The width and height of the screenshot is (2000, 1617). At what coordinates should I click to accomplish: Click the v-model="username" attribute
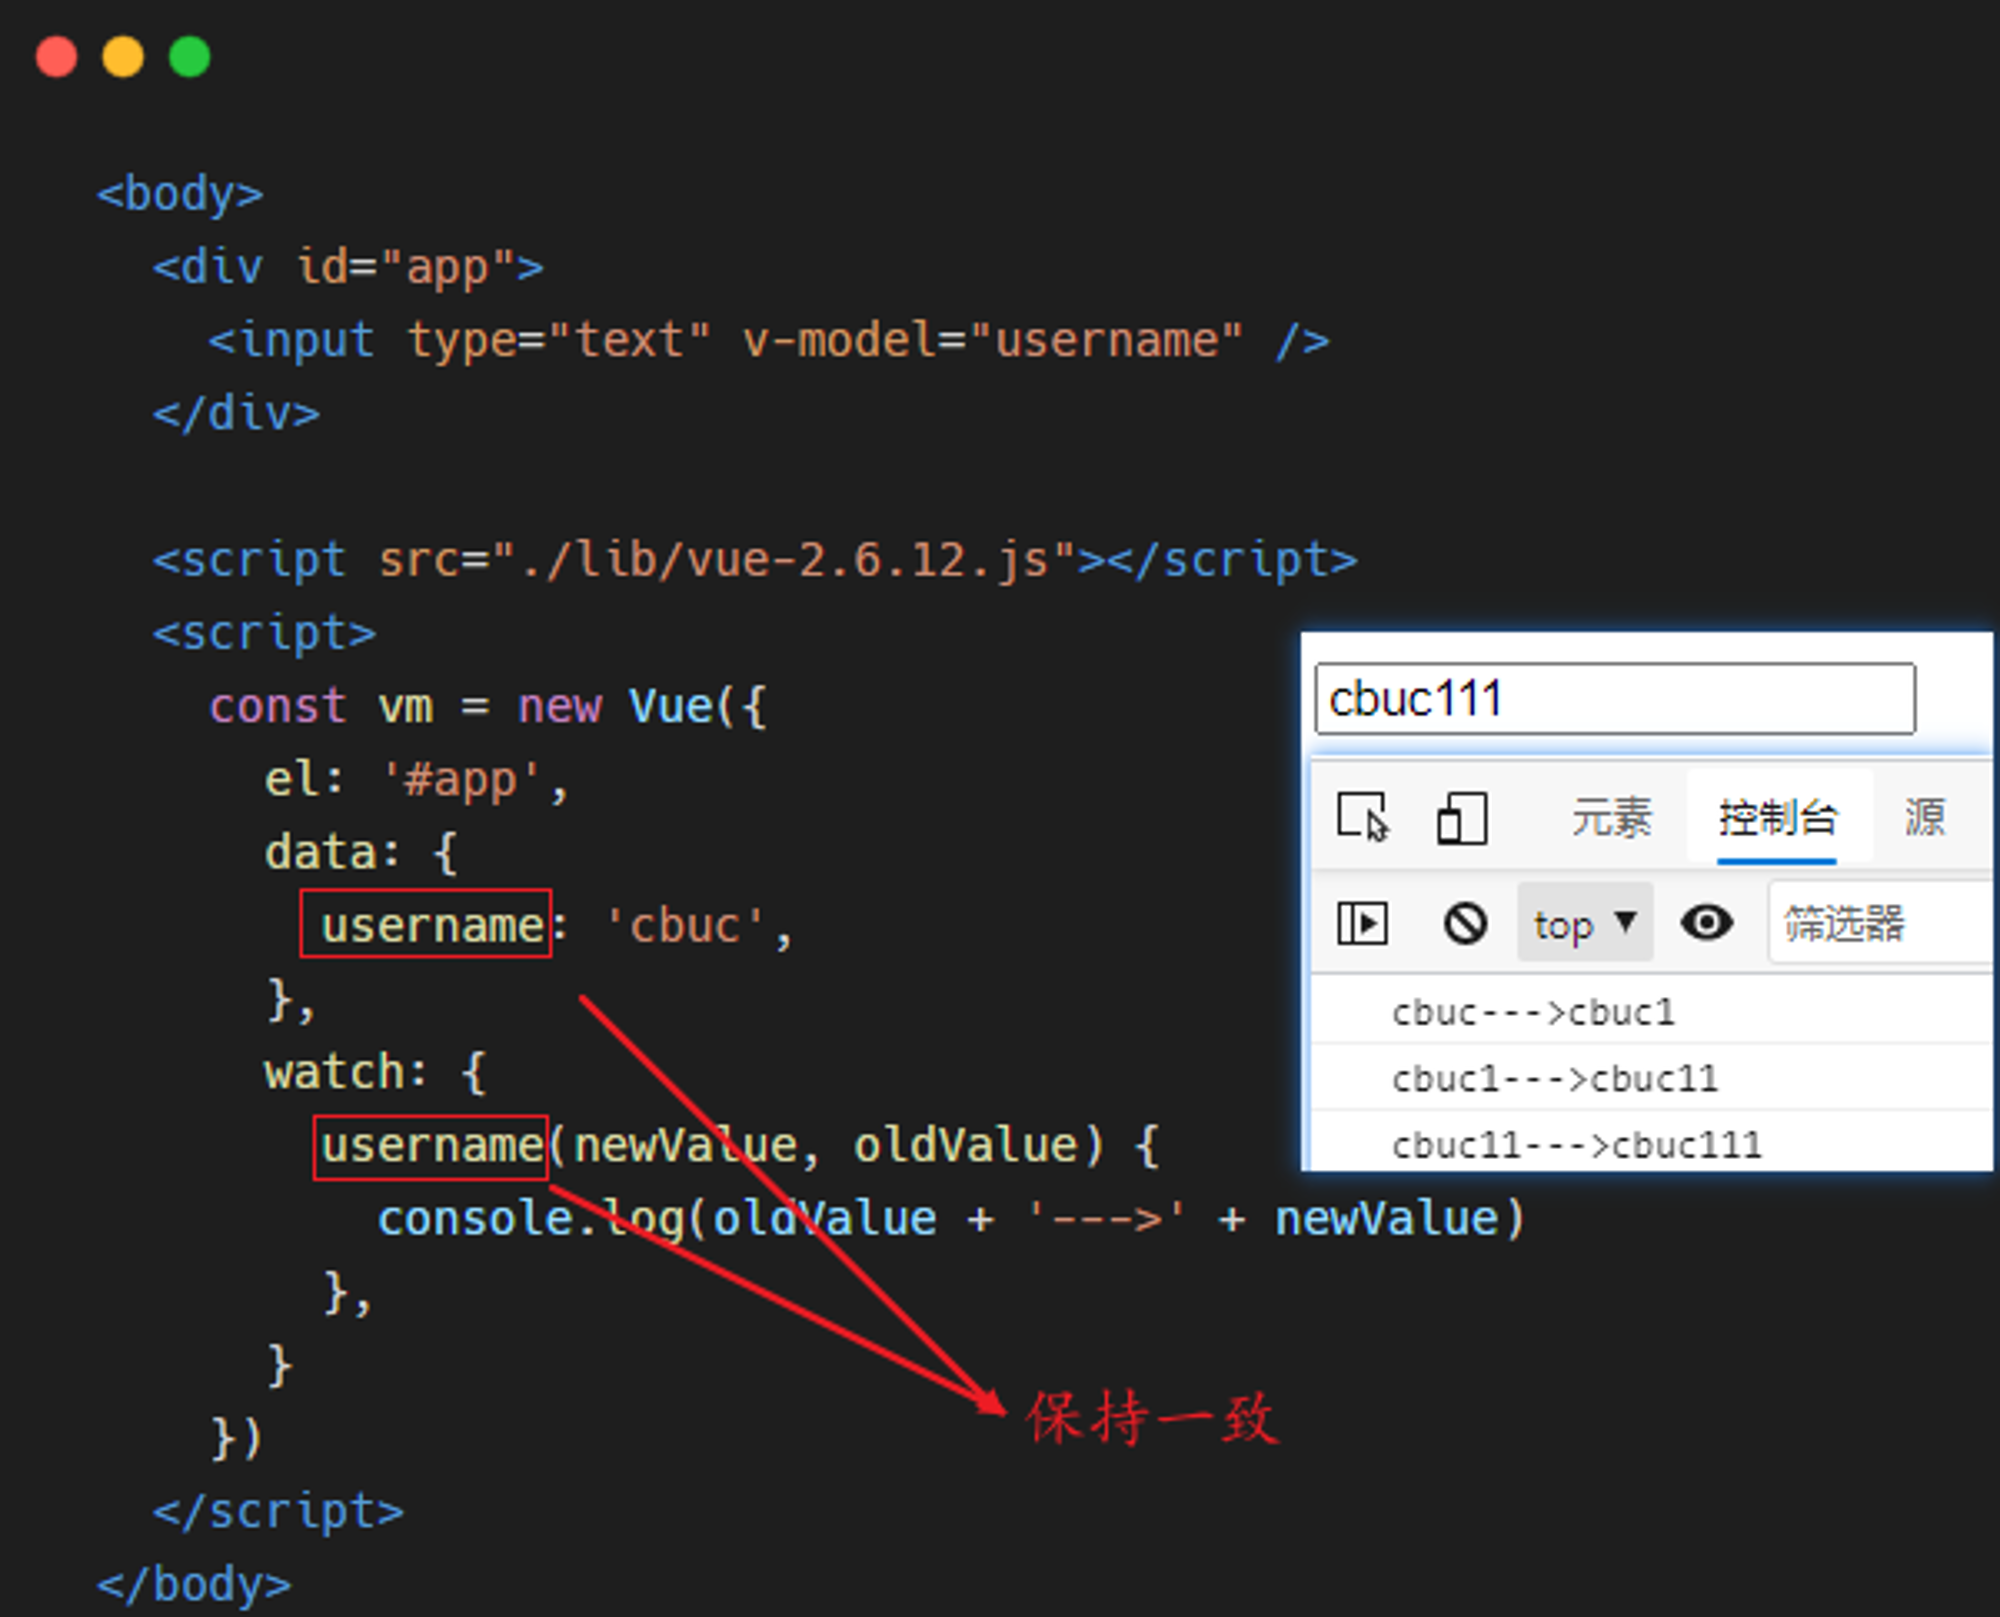992,341
